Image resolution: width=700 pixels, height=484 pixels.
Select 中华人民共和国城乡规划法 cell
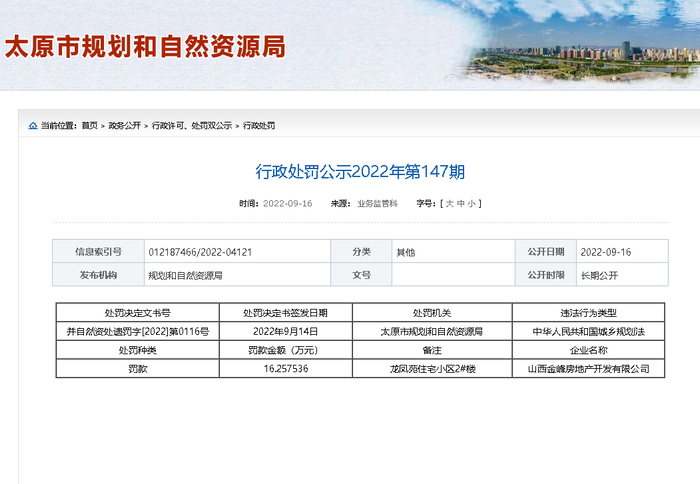[x=588, y=331]
